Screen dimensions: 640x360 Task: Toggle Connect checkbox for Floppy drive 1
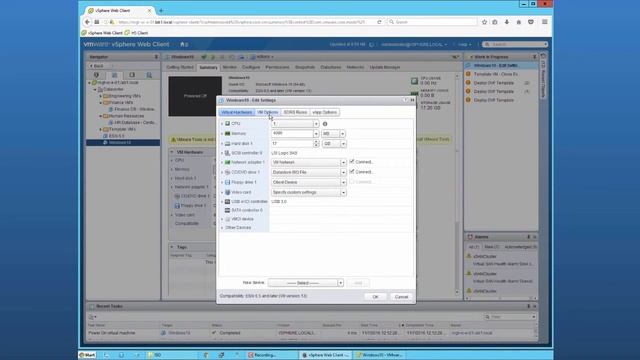352,182
